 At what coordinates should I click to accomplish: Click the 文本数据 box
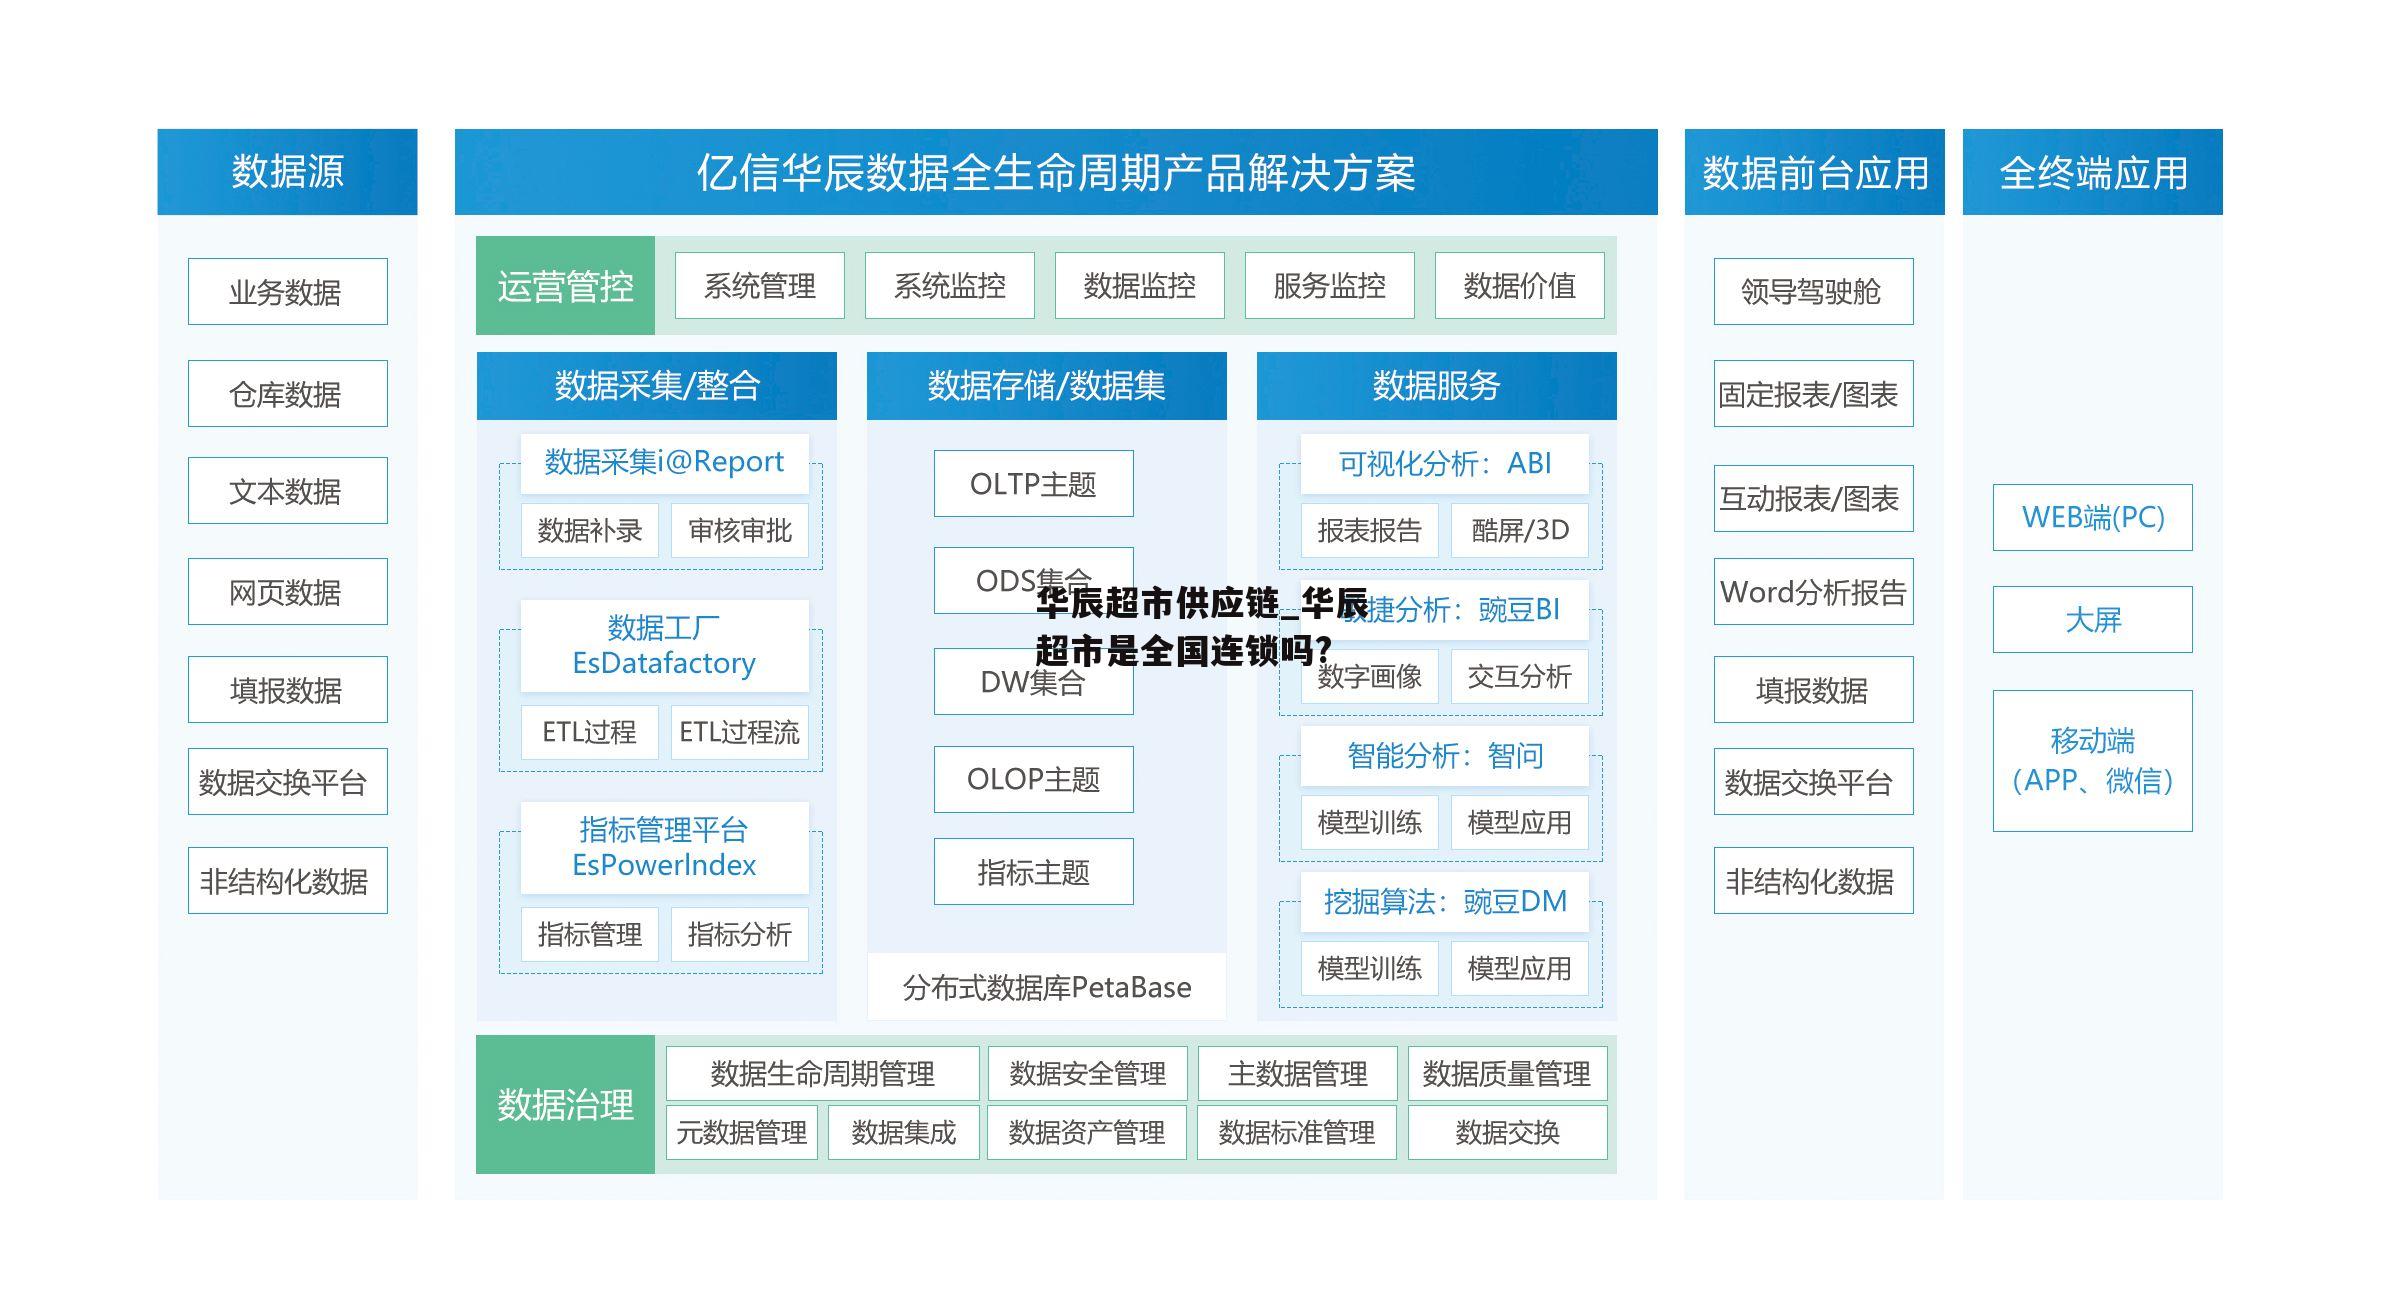coord(288,490)
